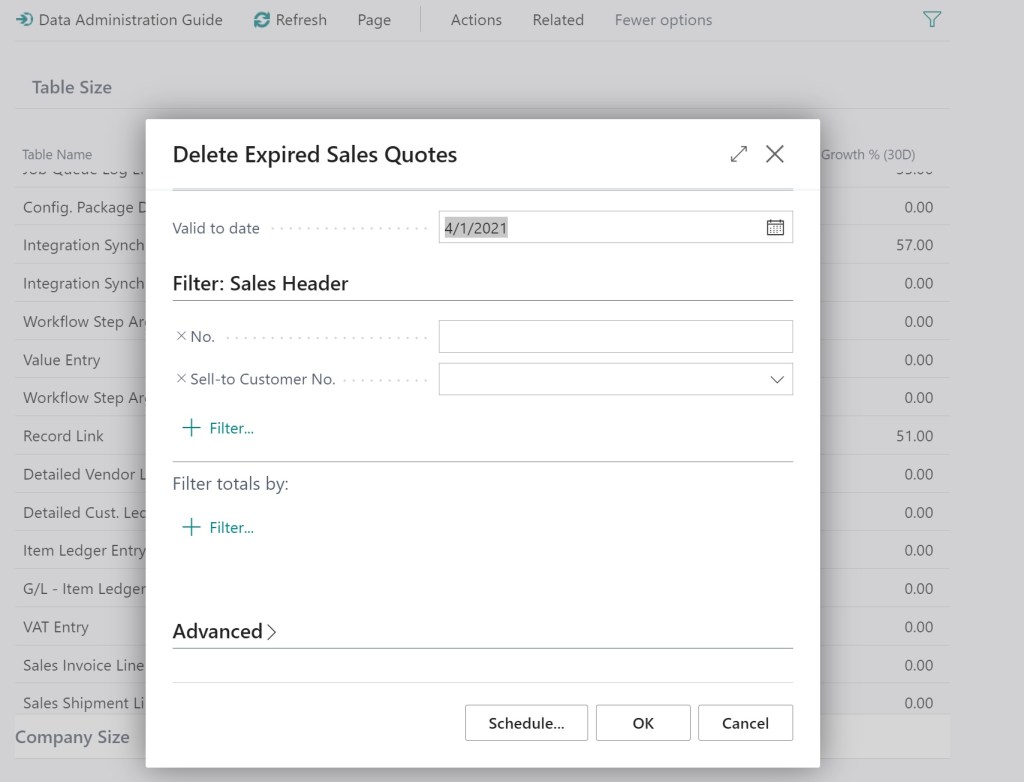The width and height of the screenshot is (1024, 782).
Task: Click the filter funnel icon
Action: pyautogui.click(x=932, y=20)
